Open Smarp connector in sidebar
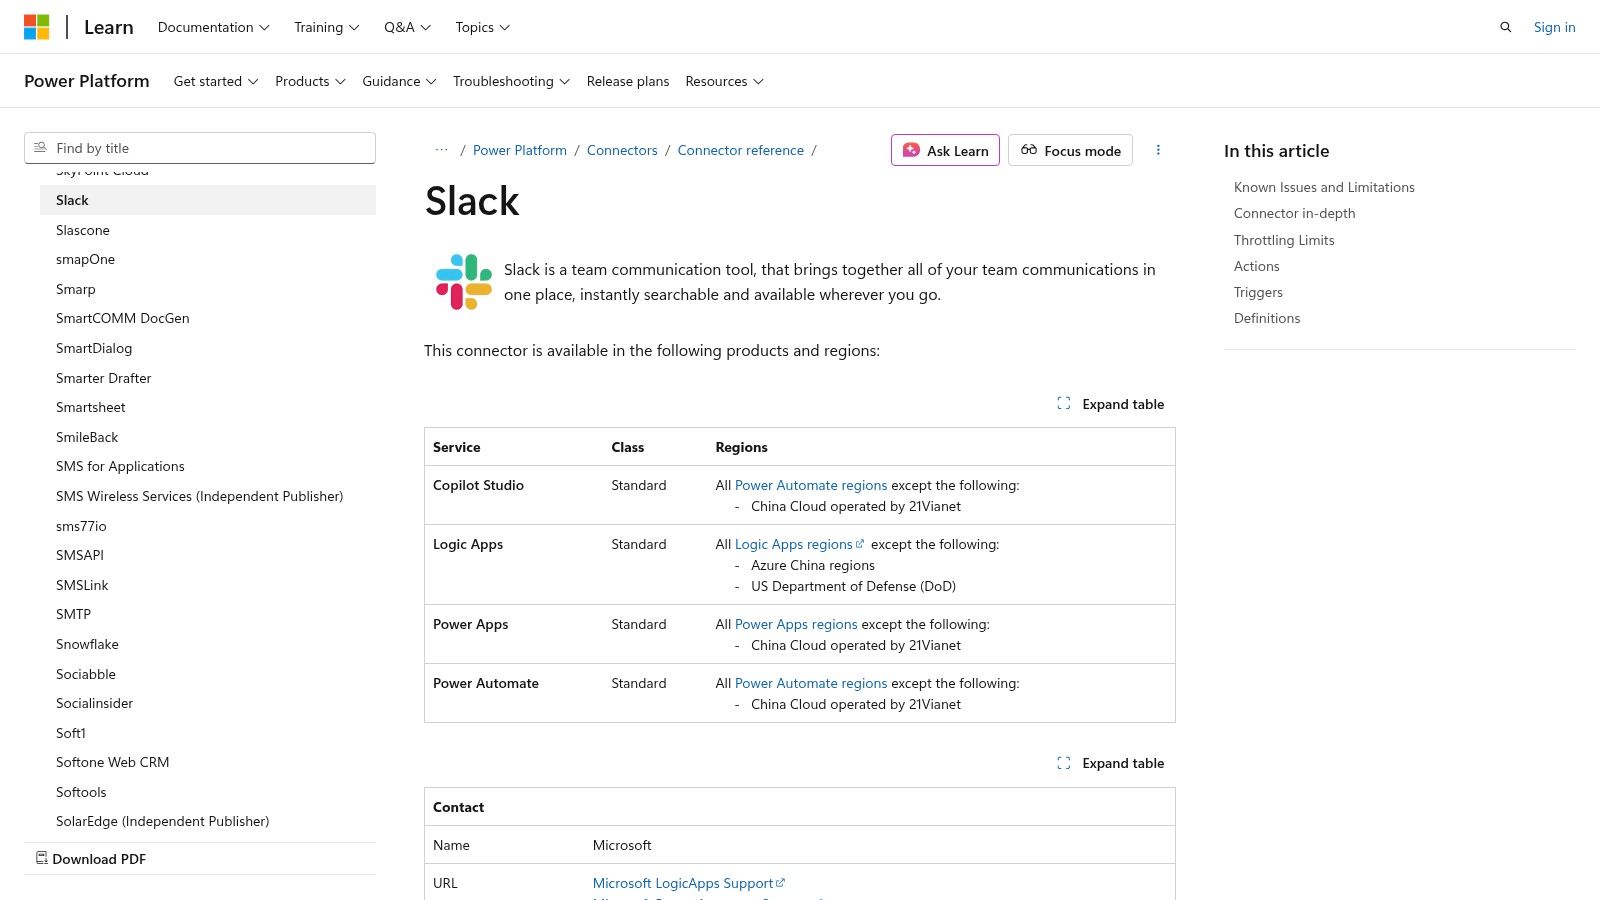Image resolution: width=1600 pixels, height=900 pixels. 76,289
